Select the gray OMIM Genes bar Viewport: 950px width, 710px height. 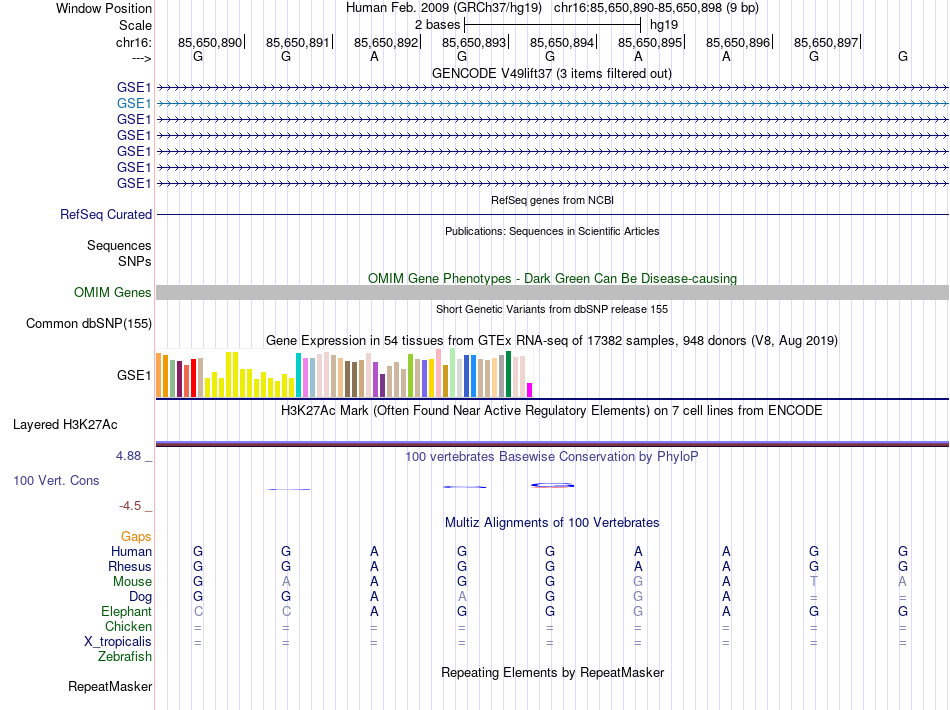pos(552,292)
